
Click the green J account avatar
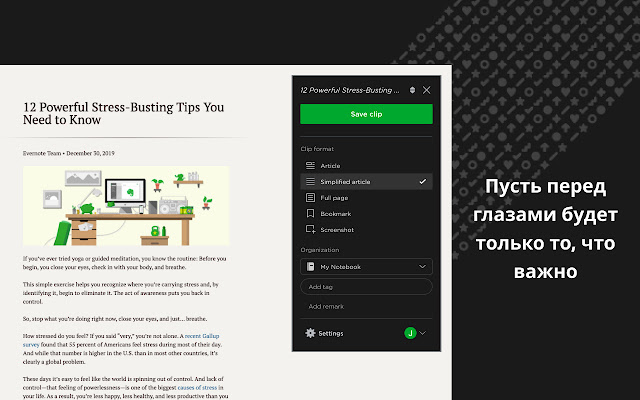coord(410,333)
